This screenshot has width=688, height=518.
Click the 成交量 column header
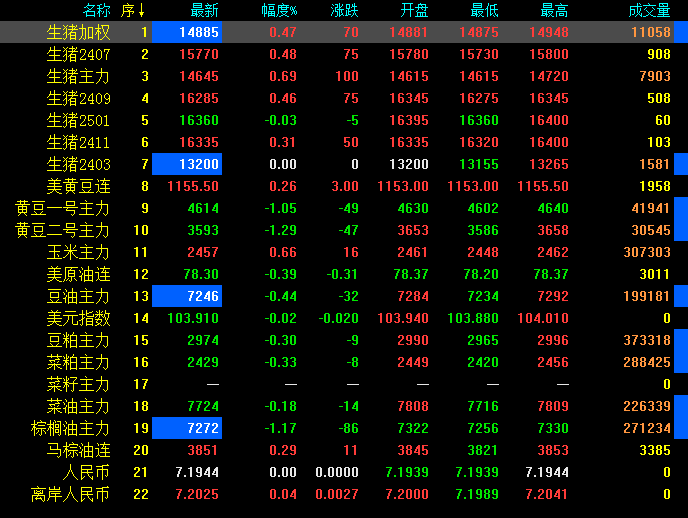pos(649,10)
